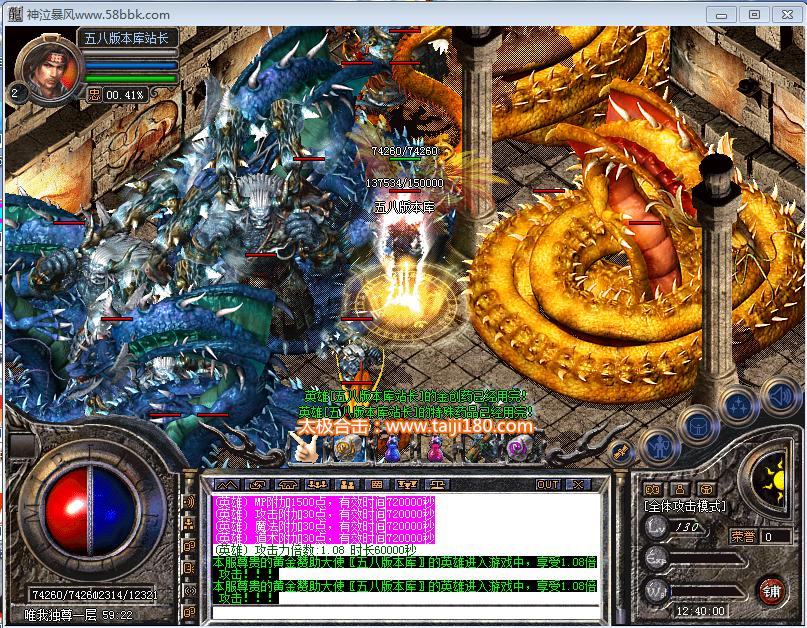This screenshot has width=807, height=628.
Task: Click the hero's green health bar
Action: (x=131, y=79)
